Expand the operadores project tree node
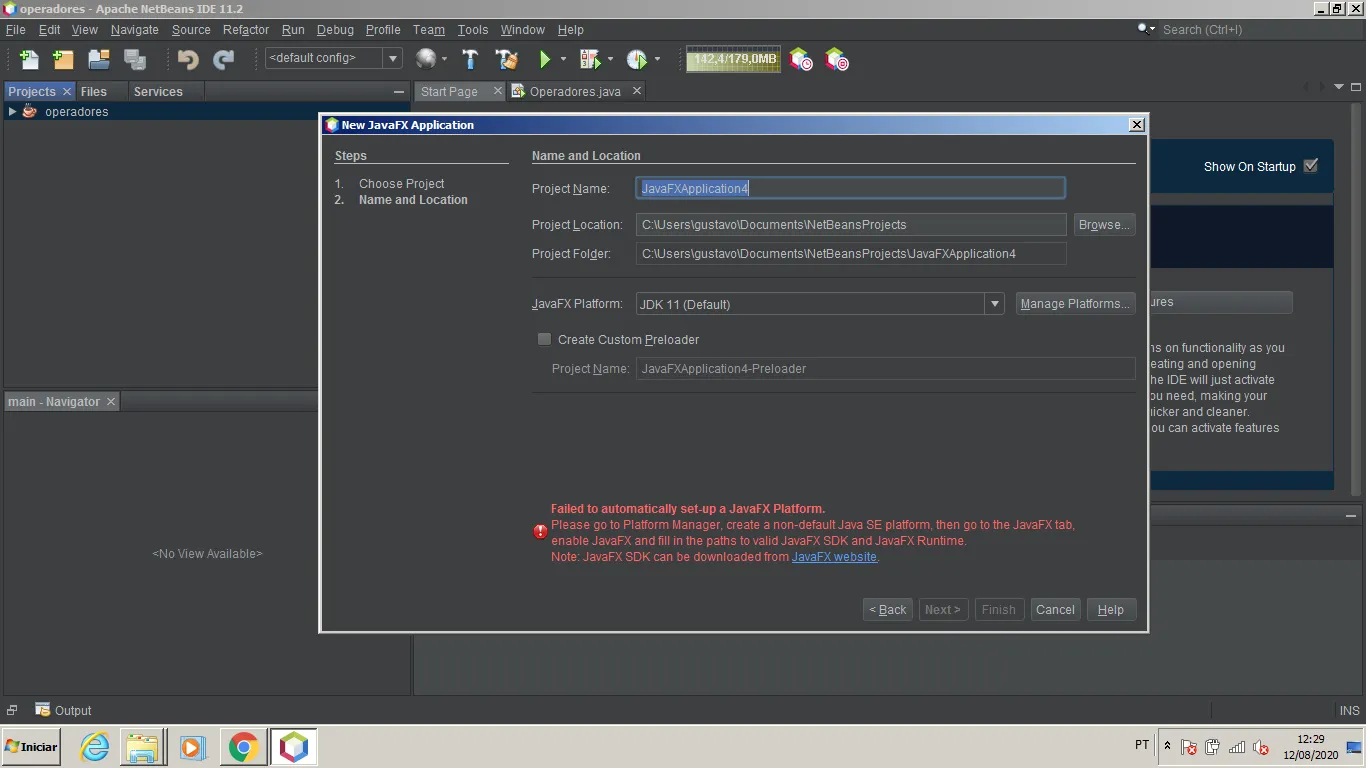 [12, 111]
